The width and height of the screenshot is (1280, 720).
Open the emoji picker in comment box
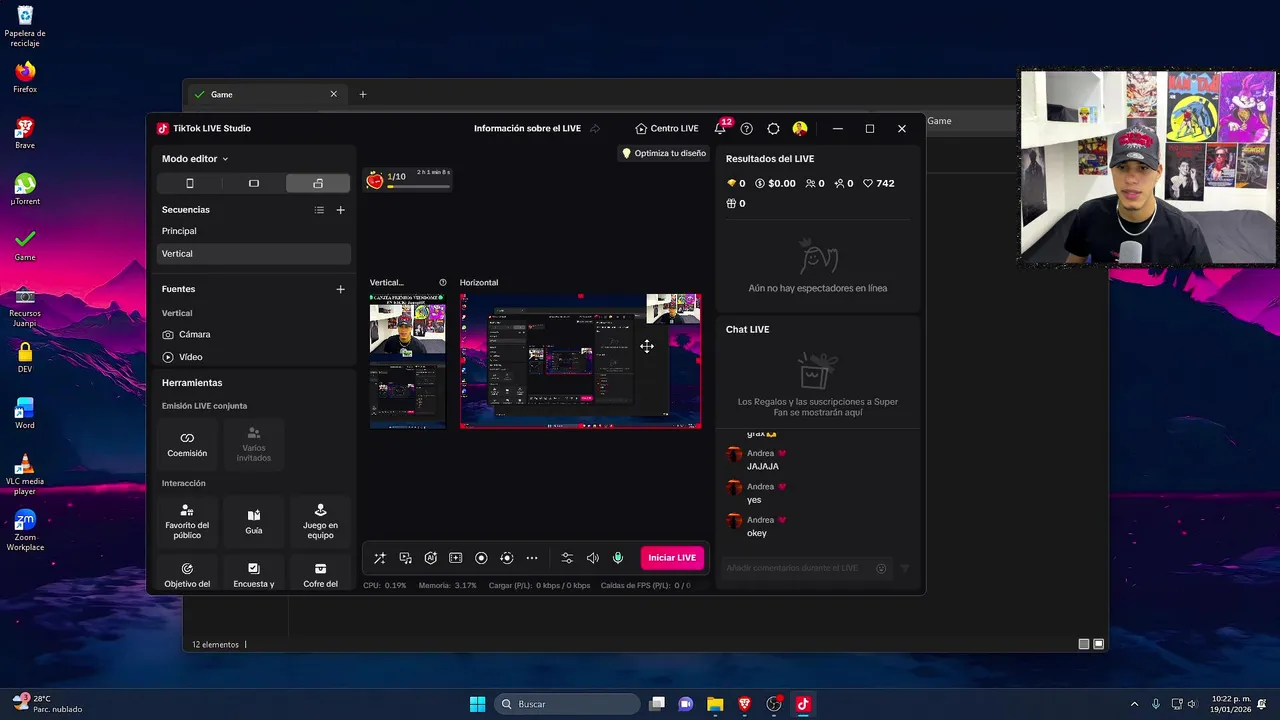[x=881, y=568]
